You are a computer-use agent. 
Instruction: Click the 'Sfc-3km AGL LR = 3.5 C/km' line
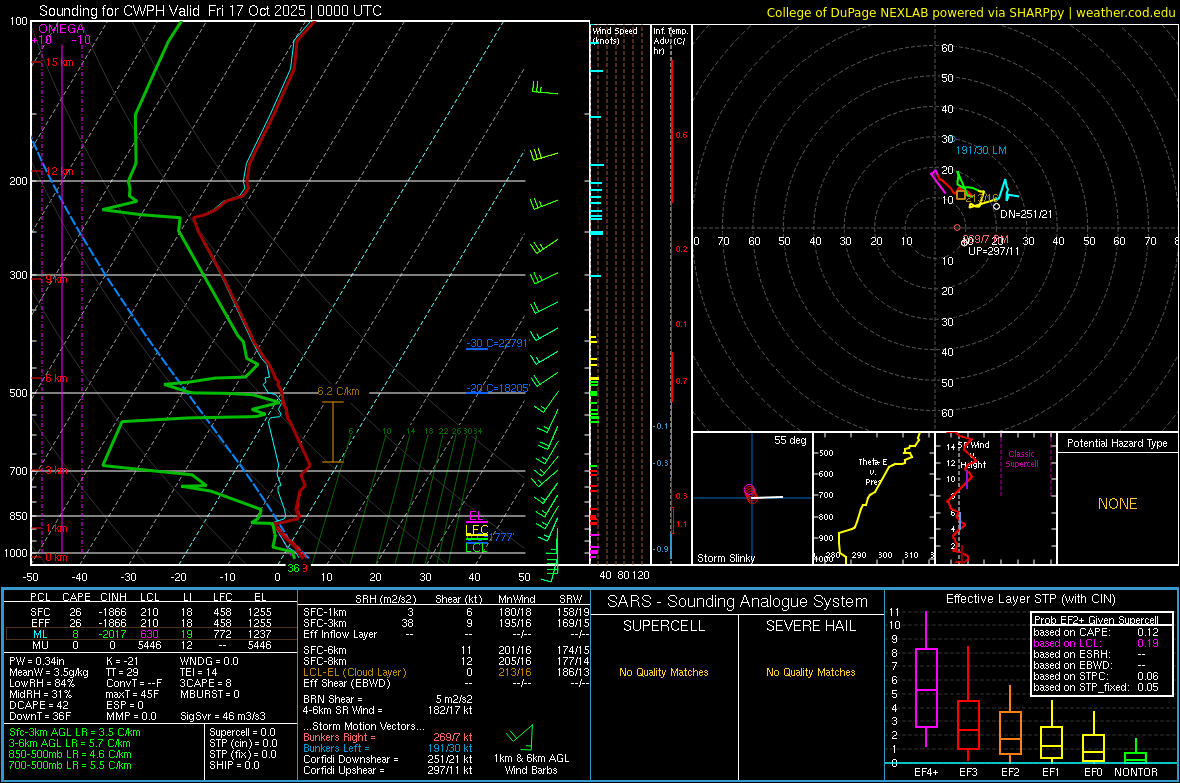[75, 733]
